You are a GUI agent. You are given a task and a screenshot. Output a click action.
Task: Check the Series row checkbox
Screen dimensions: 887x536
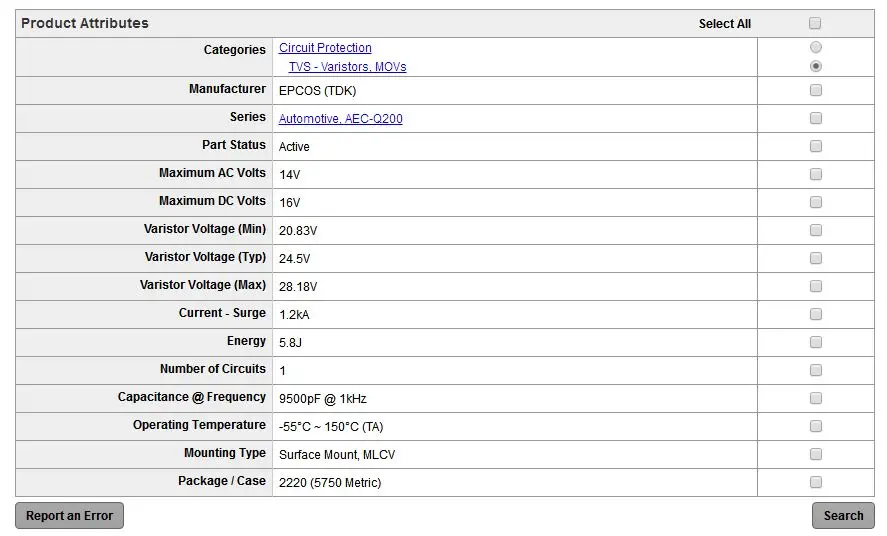point(816,118)
